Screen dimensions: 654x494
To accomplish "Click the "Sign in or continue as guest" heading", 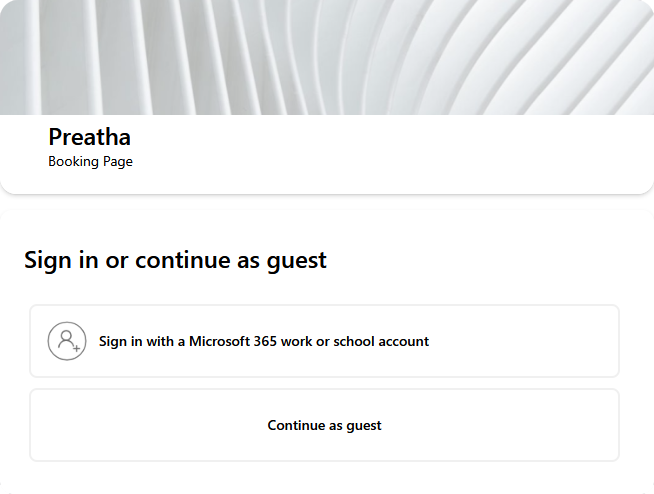I will 175,260.
